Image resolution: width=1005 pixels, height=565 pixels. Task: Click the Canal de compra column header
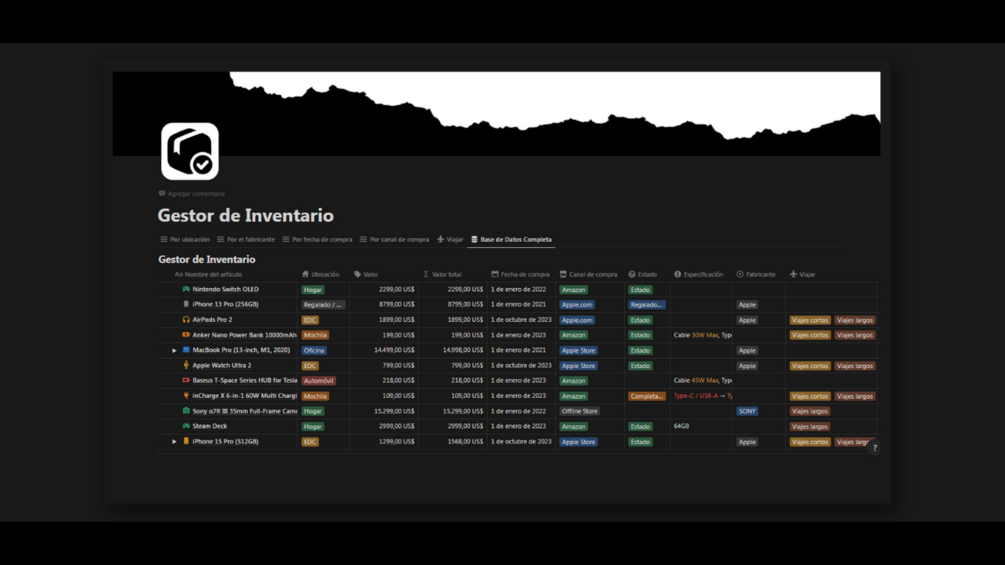[588, 274]
